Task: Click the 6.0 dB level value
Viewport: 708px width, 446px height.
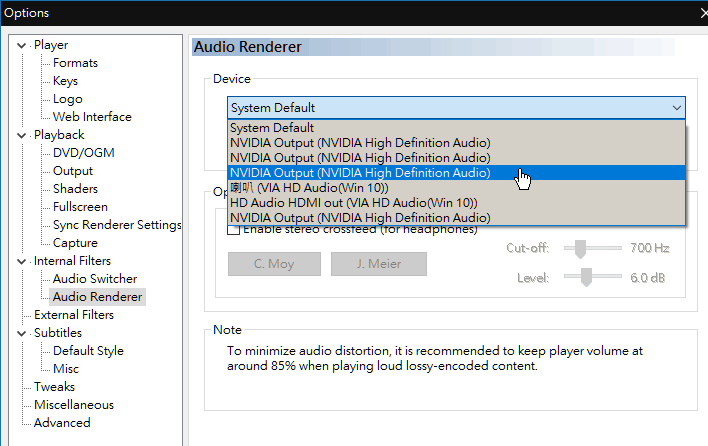Action: coord(647,278)
